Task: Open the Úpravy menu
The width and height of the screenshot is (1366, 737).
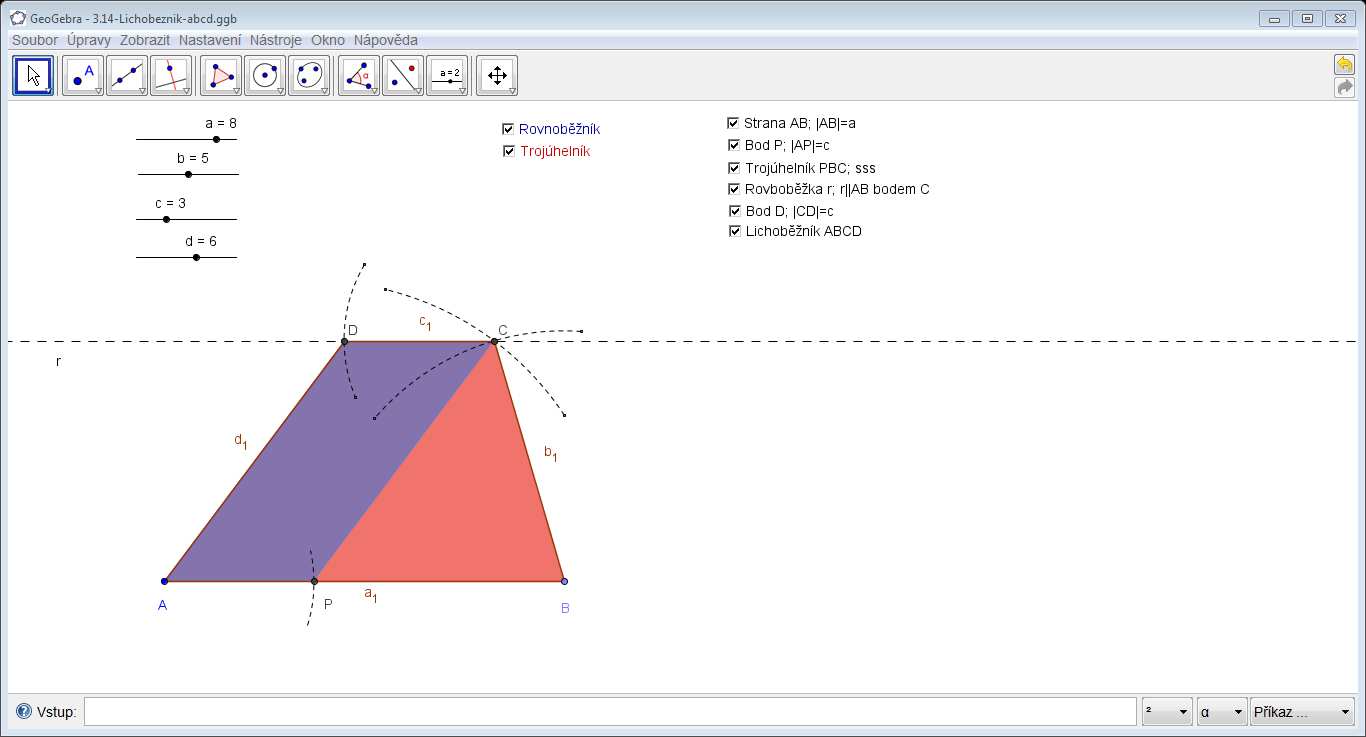Action: tap(89, 40)
